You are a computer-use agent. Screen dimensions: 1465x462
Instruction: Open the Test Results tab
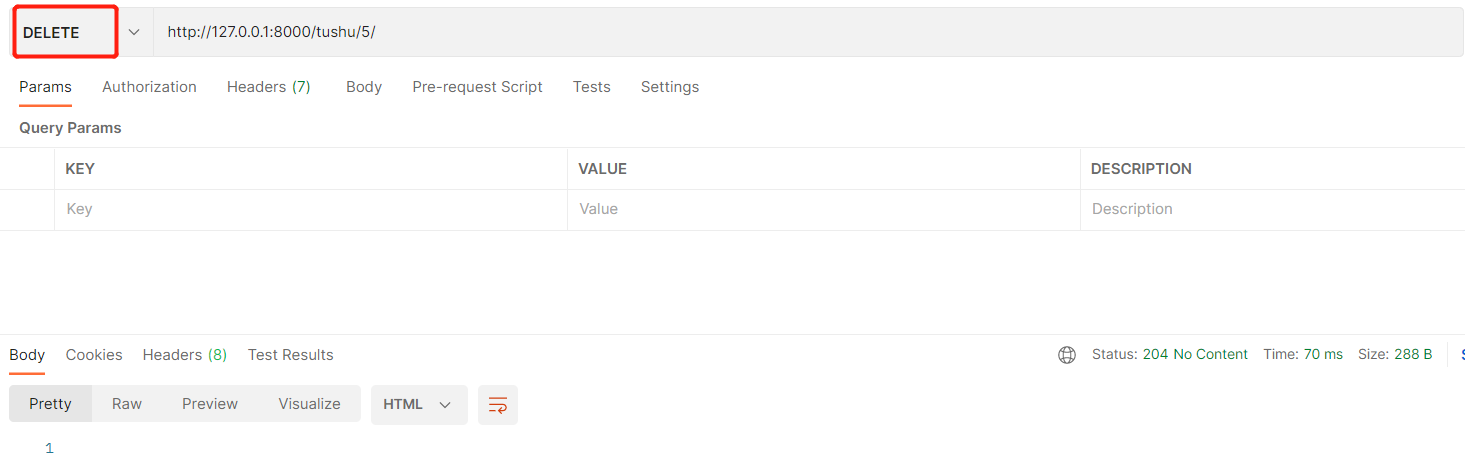point(290,355)
